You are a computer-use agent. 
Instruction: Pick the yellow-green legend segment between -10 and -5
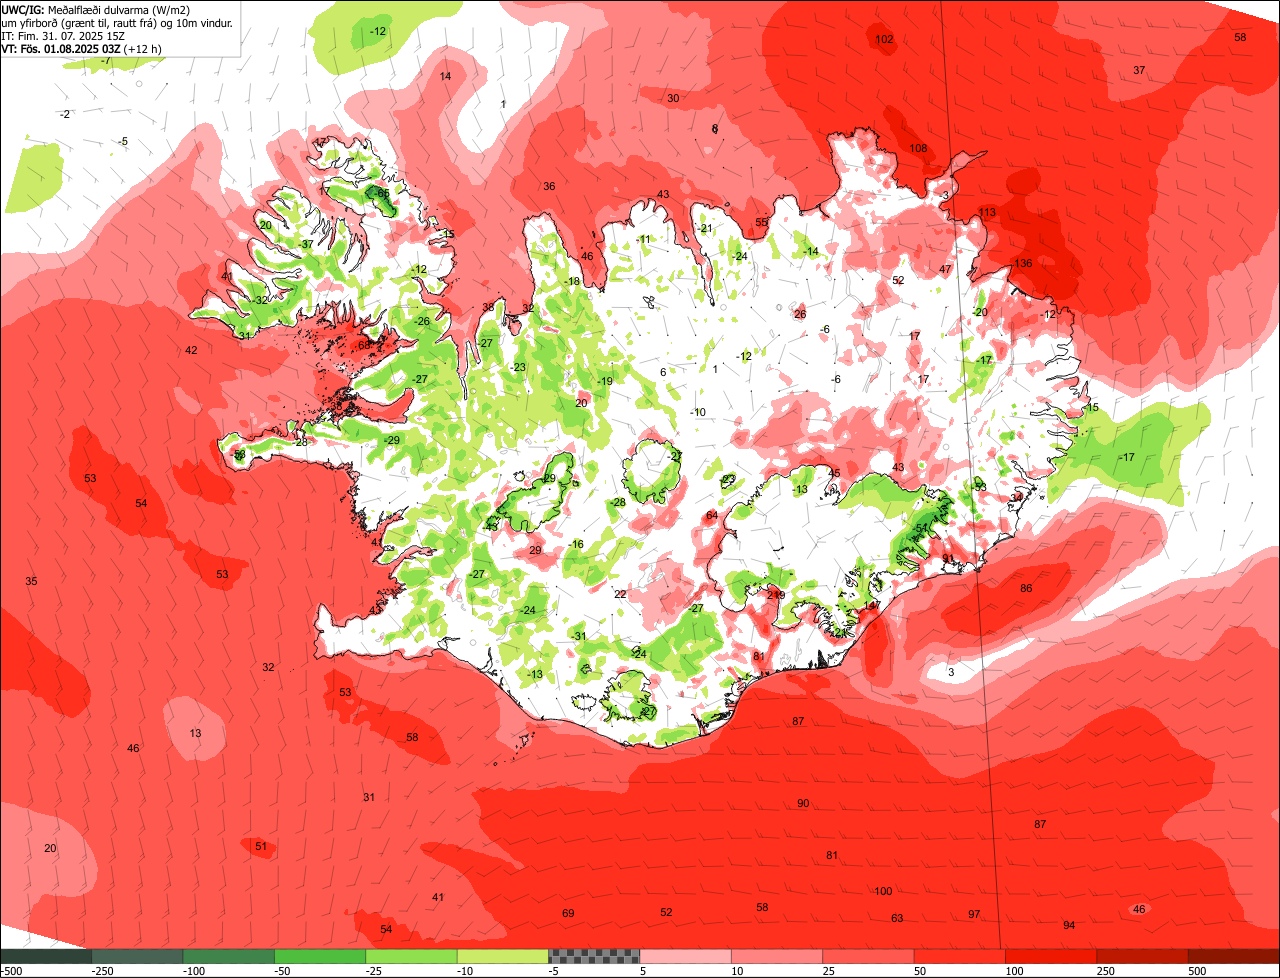pyautogui.click(x=502, y=957)
